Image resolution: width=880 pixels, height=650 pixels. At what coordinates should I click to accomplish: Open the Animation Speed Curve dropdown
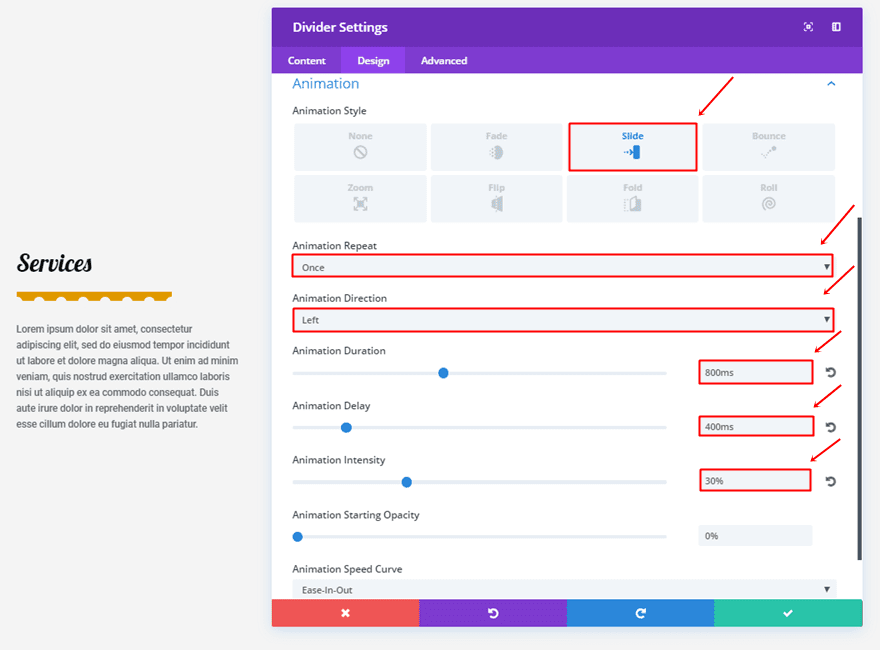coord(564,589)
